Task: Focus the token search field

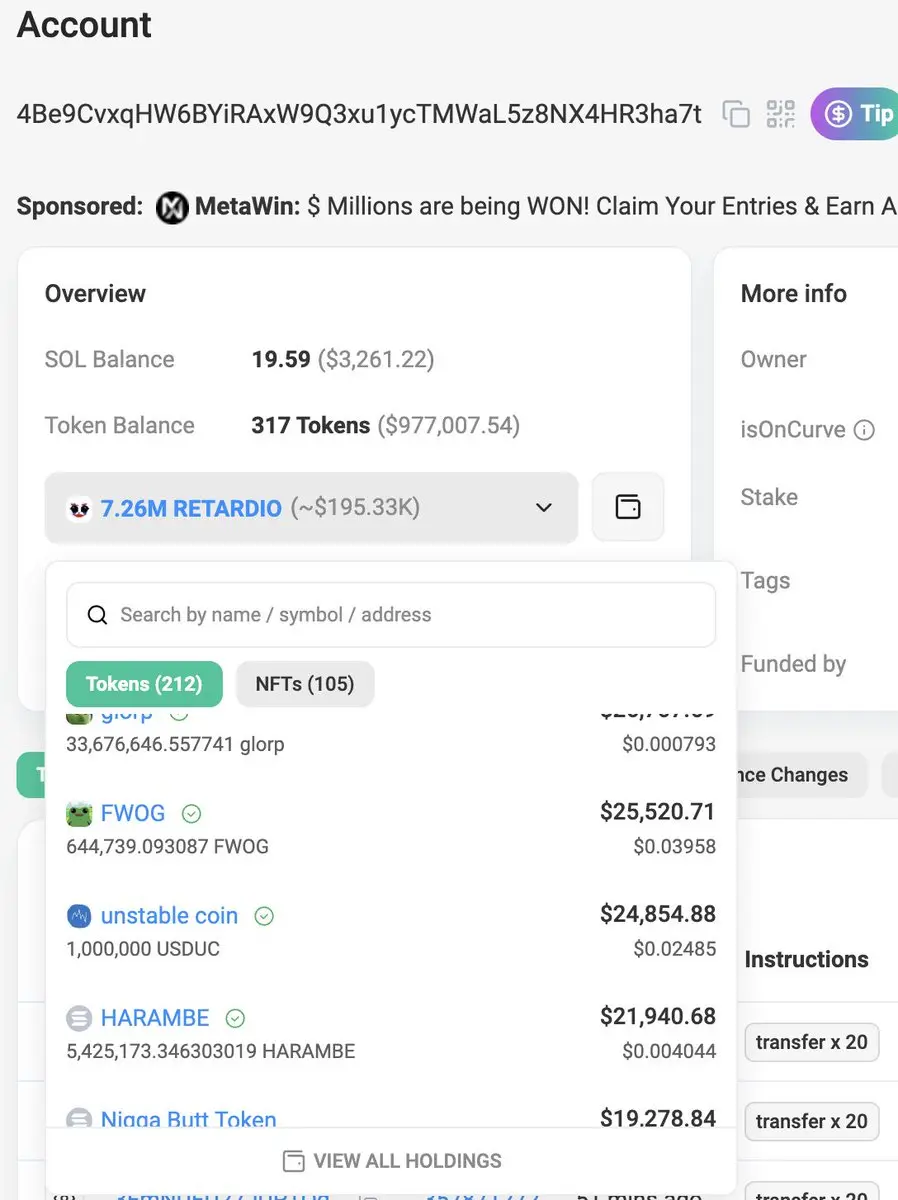Action: (391, 615)
